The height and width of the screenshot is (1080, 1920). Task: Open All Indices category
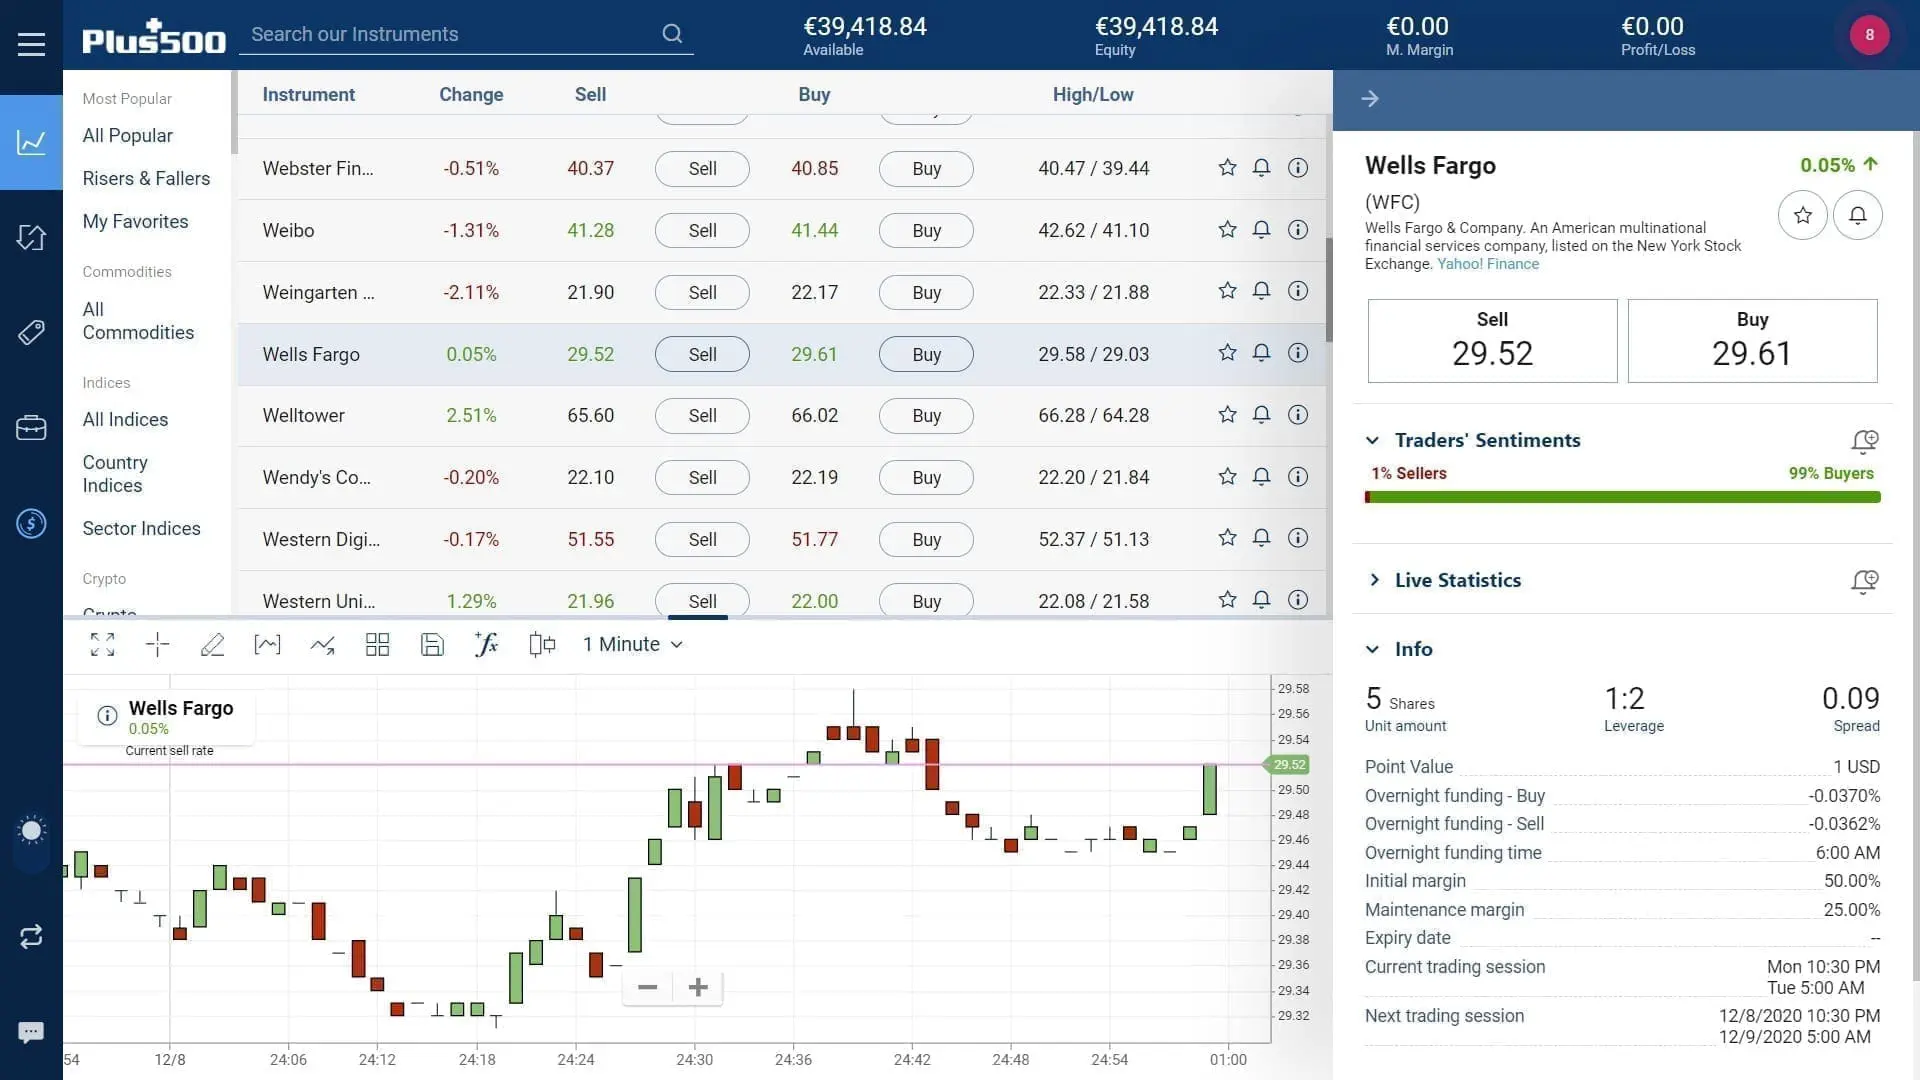tap(125, 419)
